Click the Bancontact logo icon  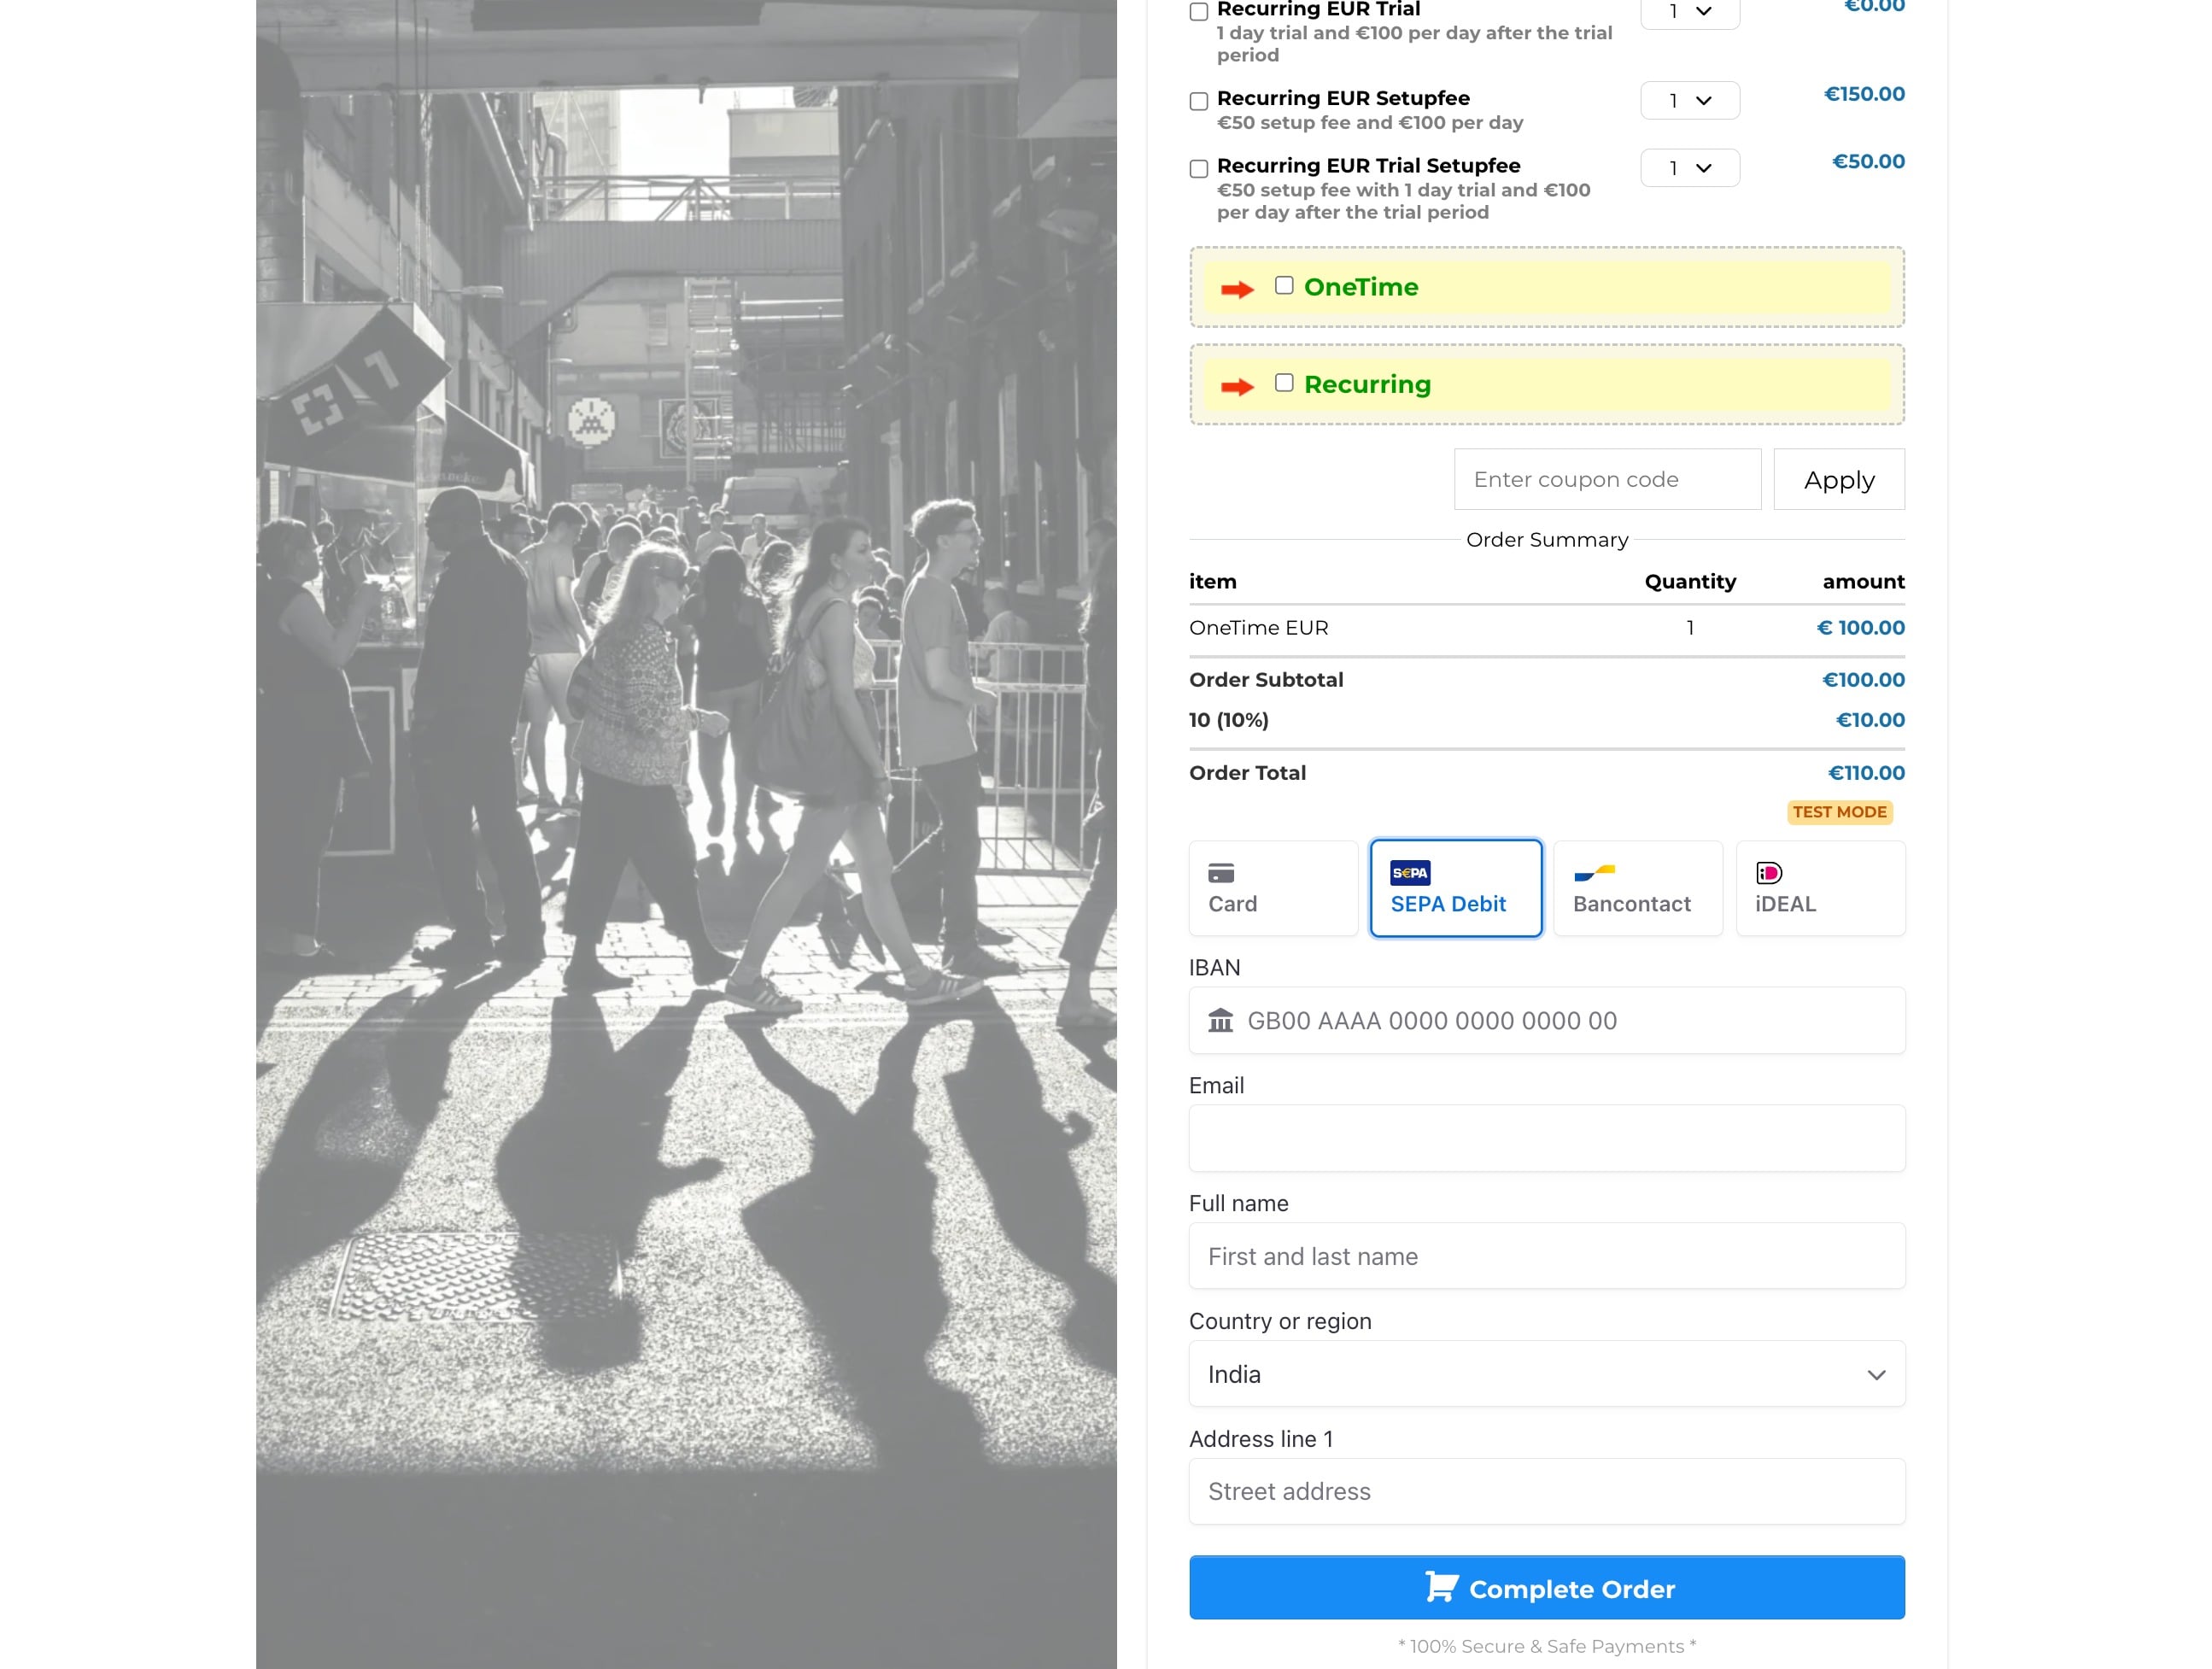[1594, 873]
